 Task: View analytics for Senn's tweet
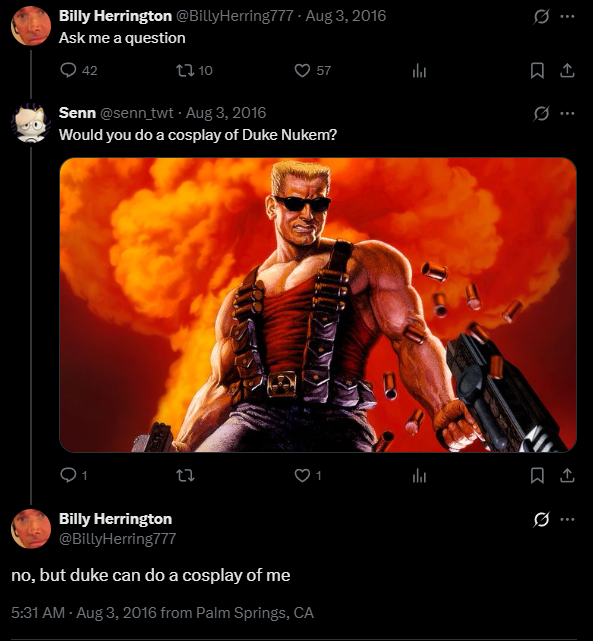[419, 476]
